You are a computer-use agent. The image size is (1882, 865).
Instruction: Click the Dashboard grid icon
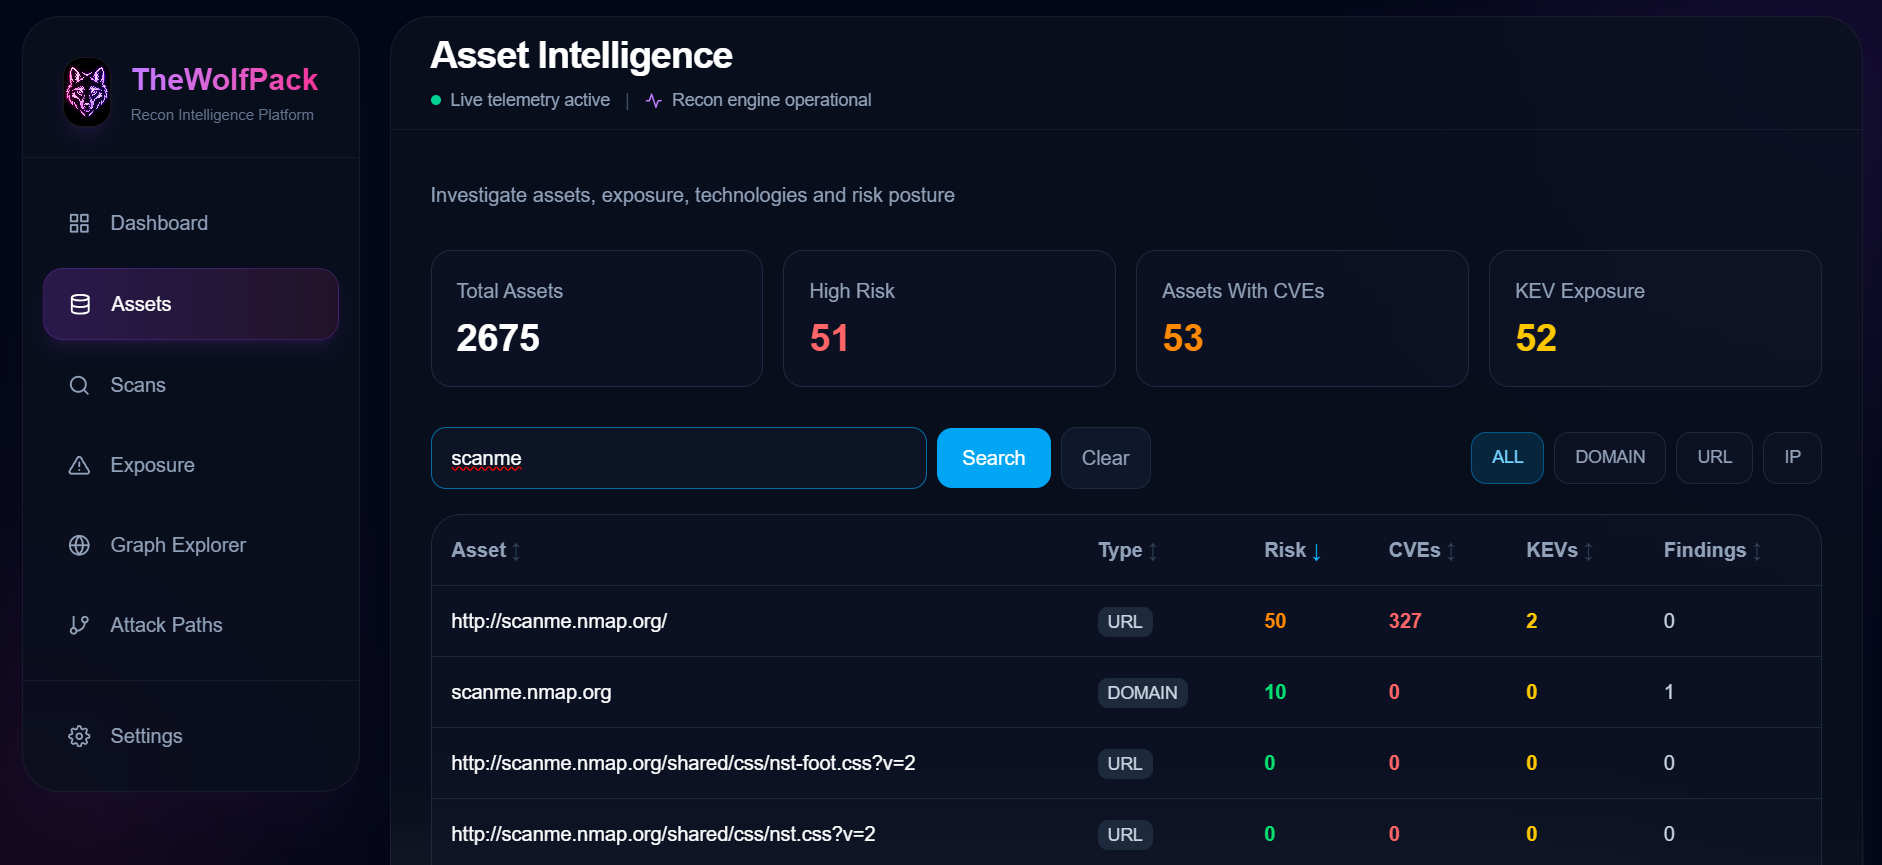click(x=79, y=223)
